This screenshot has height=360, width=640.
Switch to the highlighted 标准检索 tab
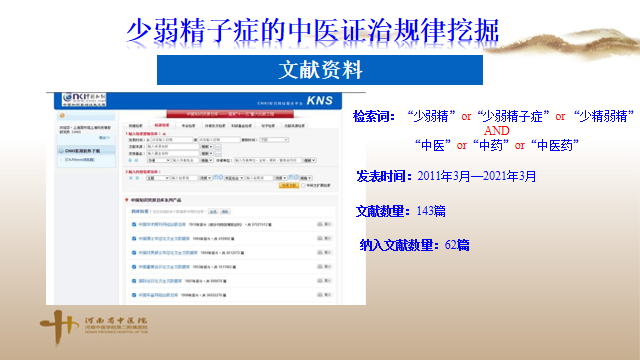[x=162, y=125]
